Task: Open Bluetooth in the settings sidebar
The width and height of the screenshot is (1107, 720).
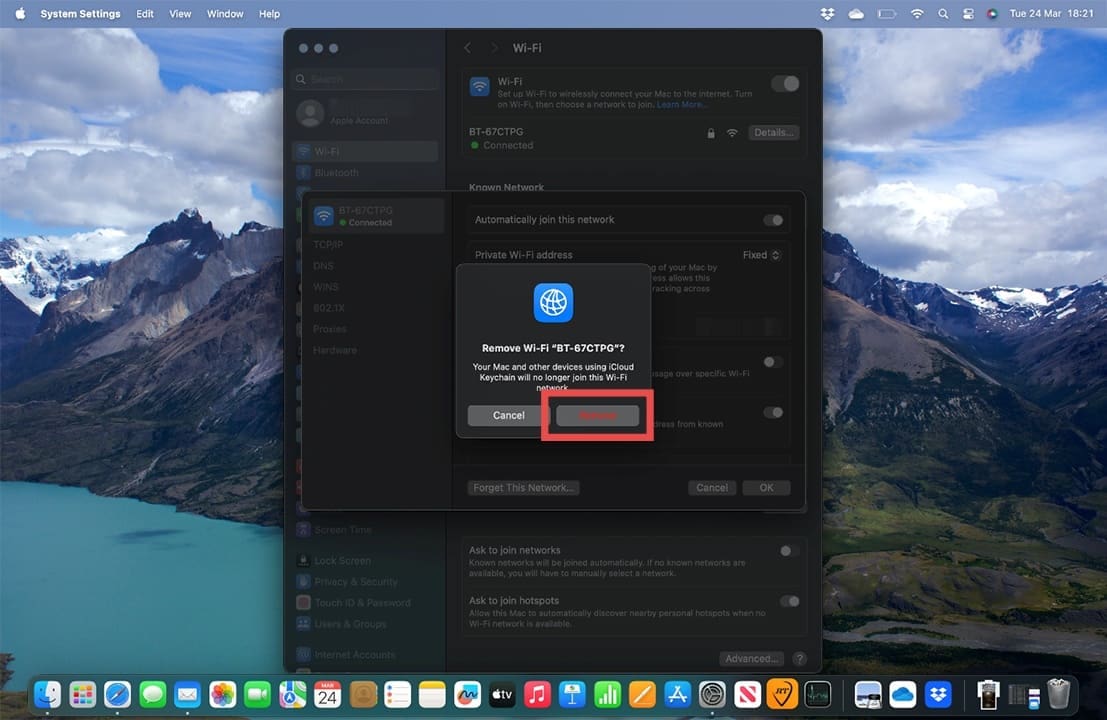Action: tap(364, 173)
